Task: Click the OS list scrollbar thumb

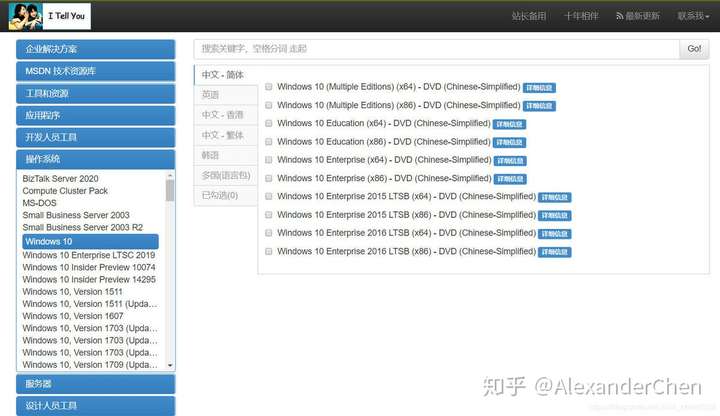Action: pos(170,191)
